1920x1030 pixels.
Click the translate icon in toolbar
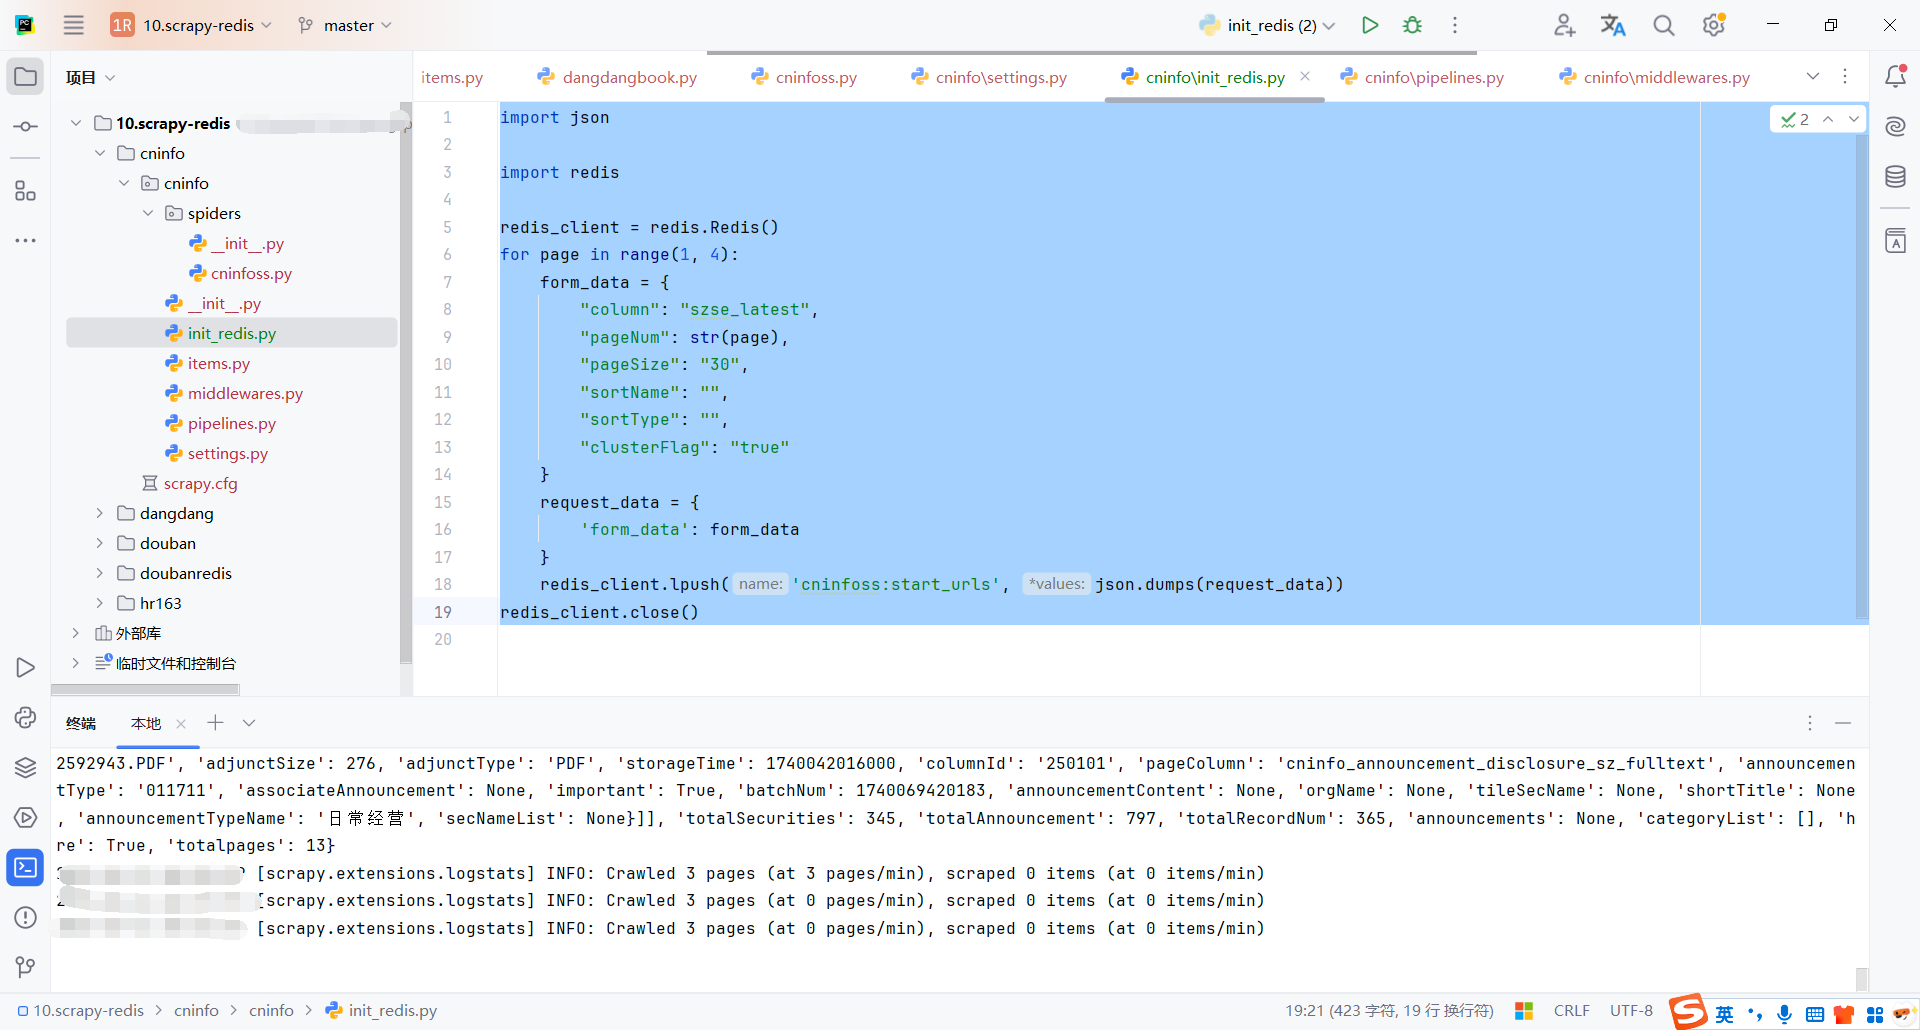click(x=1613, y=25)
